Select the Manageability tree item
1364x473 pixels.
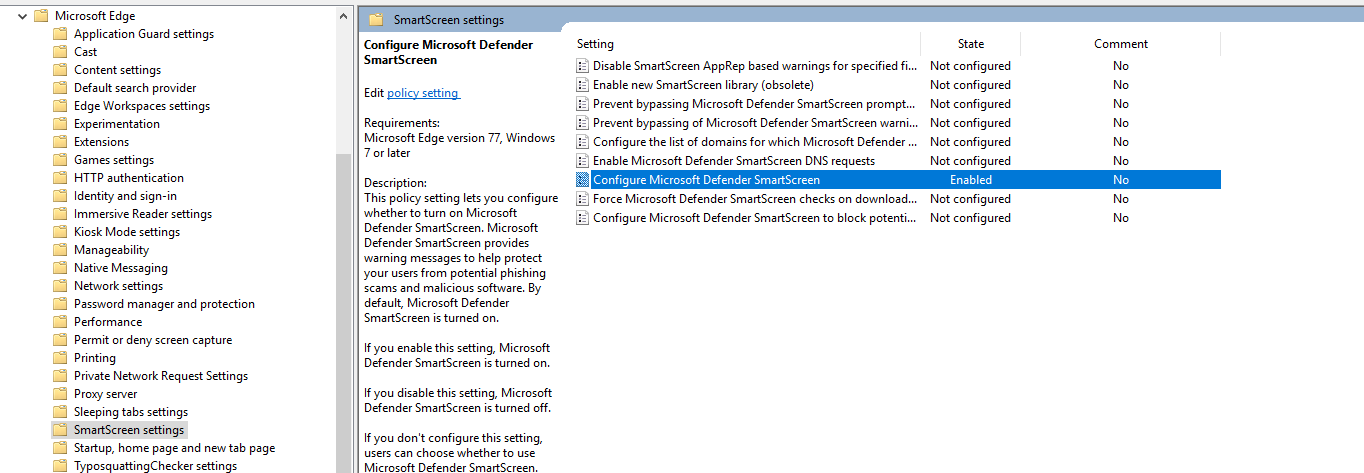click(x=111, y=250)
